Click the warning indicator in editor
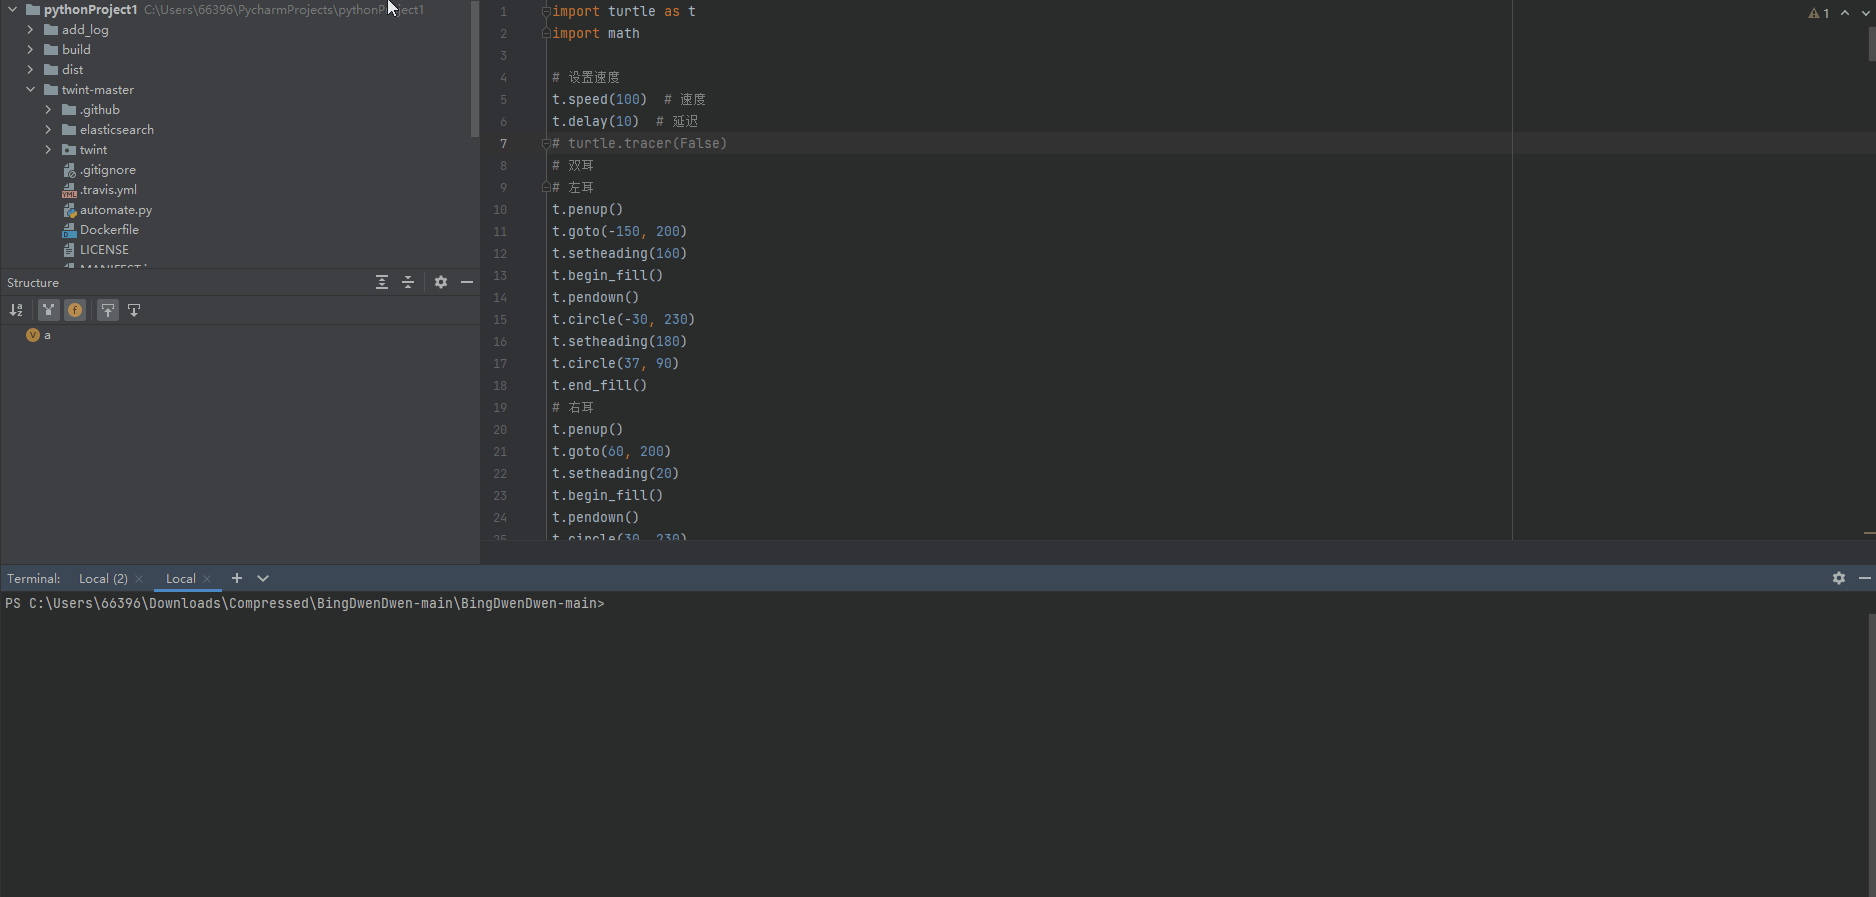The width and height of the screenshot is (1876, 897). 1818,13
